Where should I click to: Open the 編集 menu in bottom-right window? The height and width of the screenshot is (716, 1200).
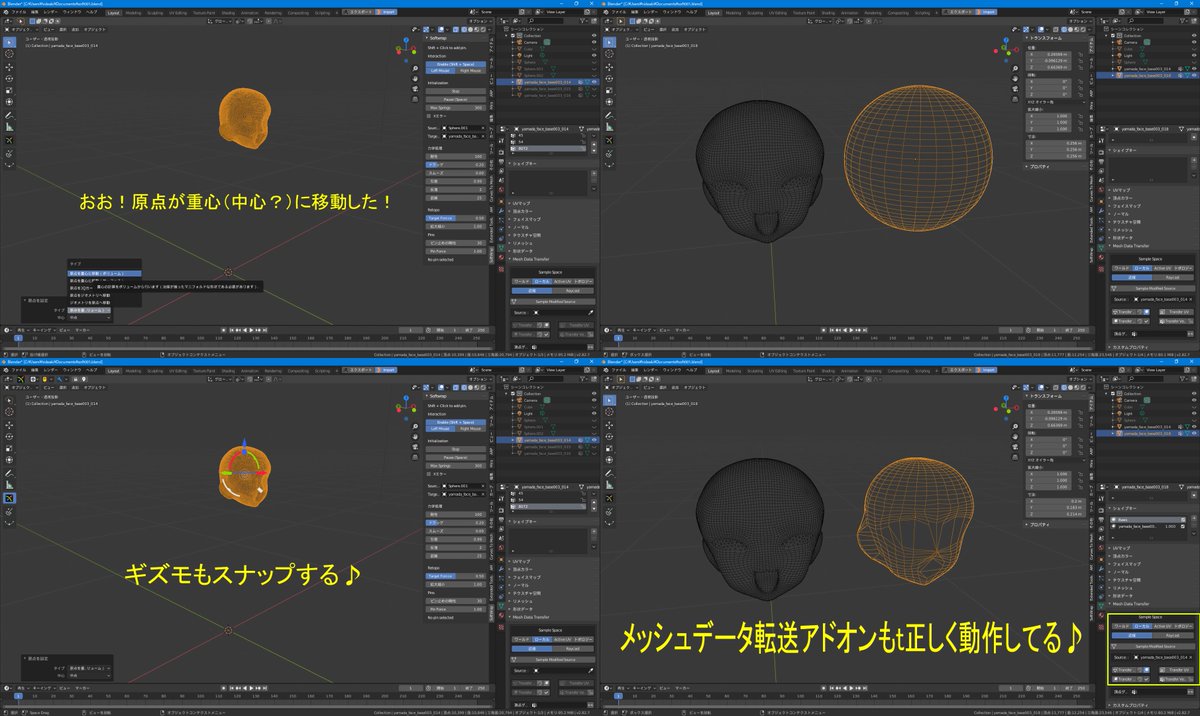tap(635, 370)
